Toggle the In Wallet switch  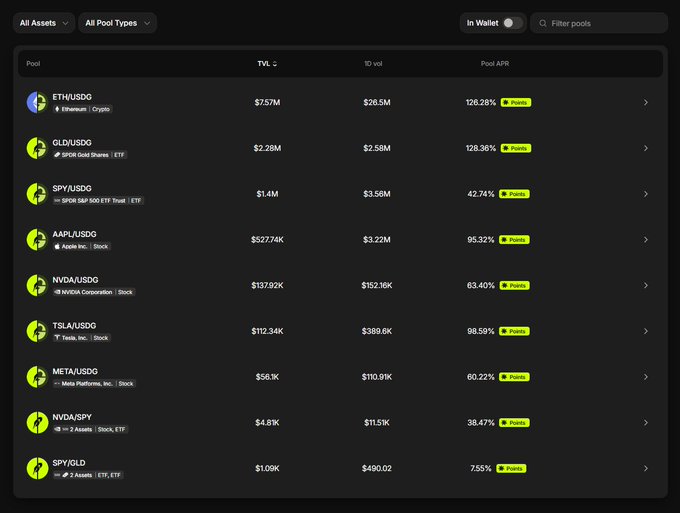click(x=512, y=23)
